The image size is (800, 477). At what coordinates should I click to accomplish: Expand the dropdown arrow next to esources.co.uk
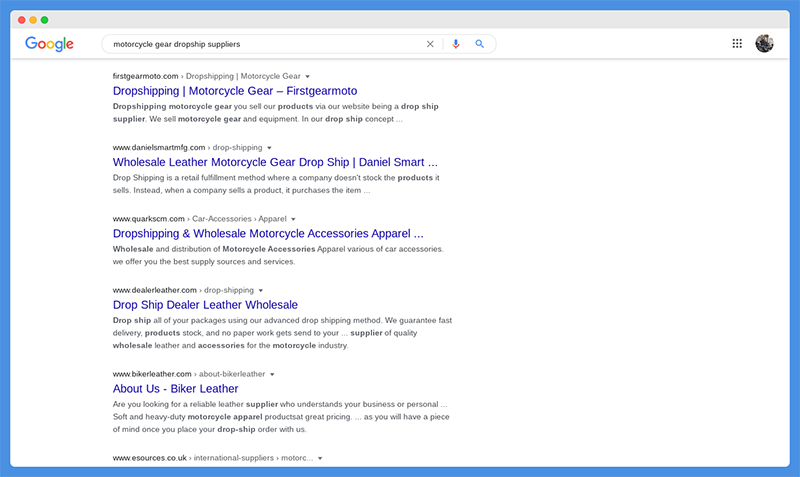point(320,458)
